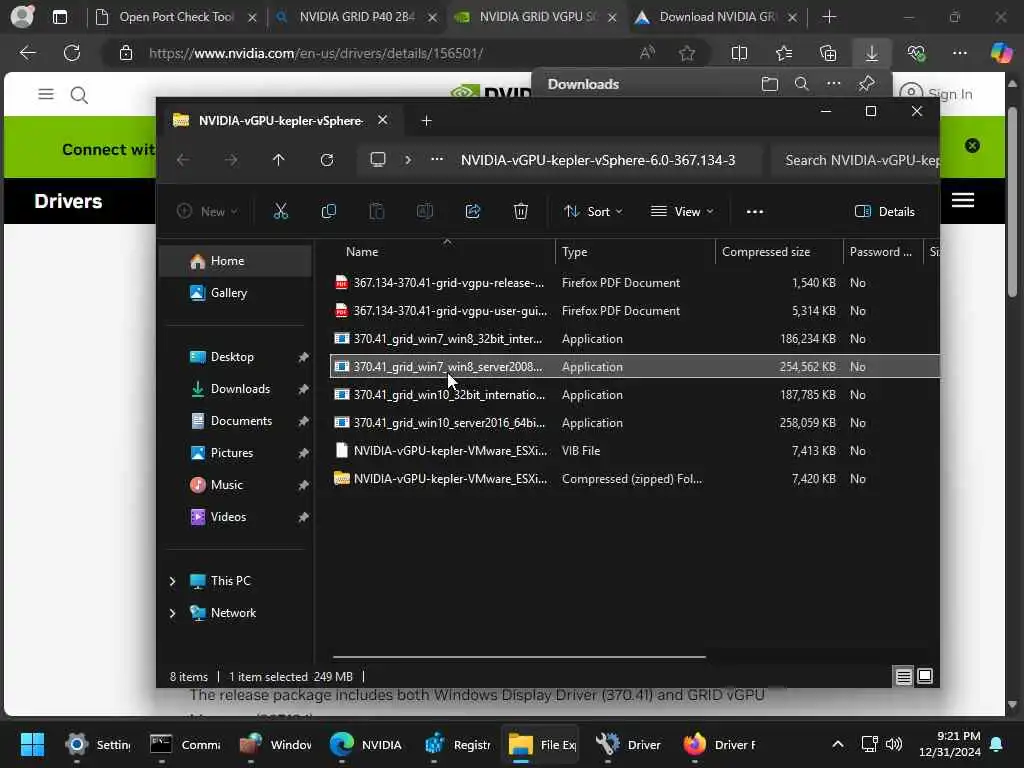Image resolution: width=1024 pixels, height=768 pixels.
Task: Refresh the File Explorer folder view
Action: [x=327, y=160]
